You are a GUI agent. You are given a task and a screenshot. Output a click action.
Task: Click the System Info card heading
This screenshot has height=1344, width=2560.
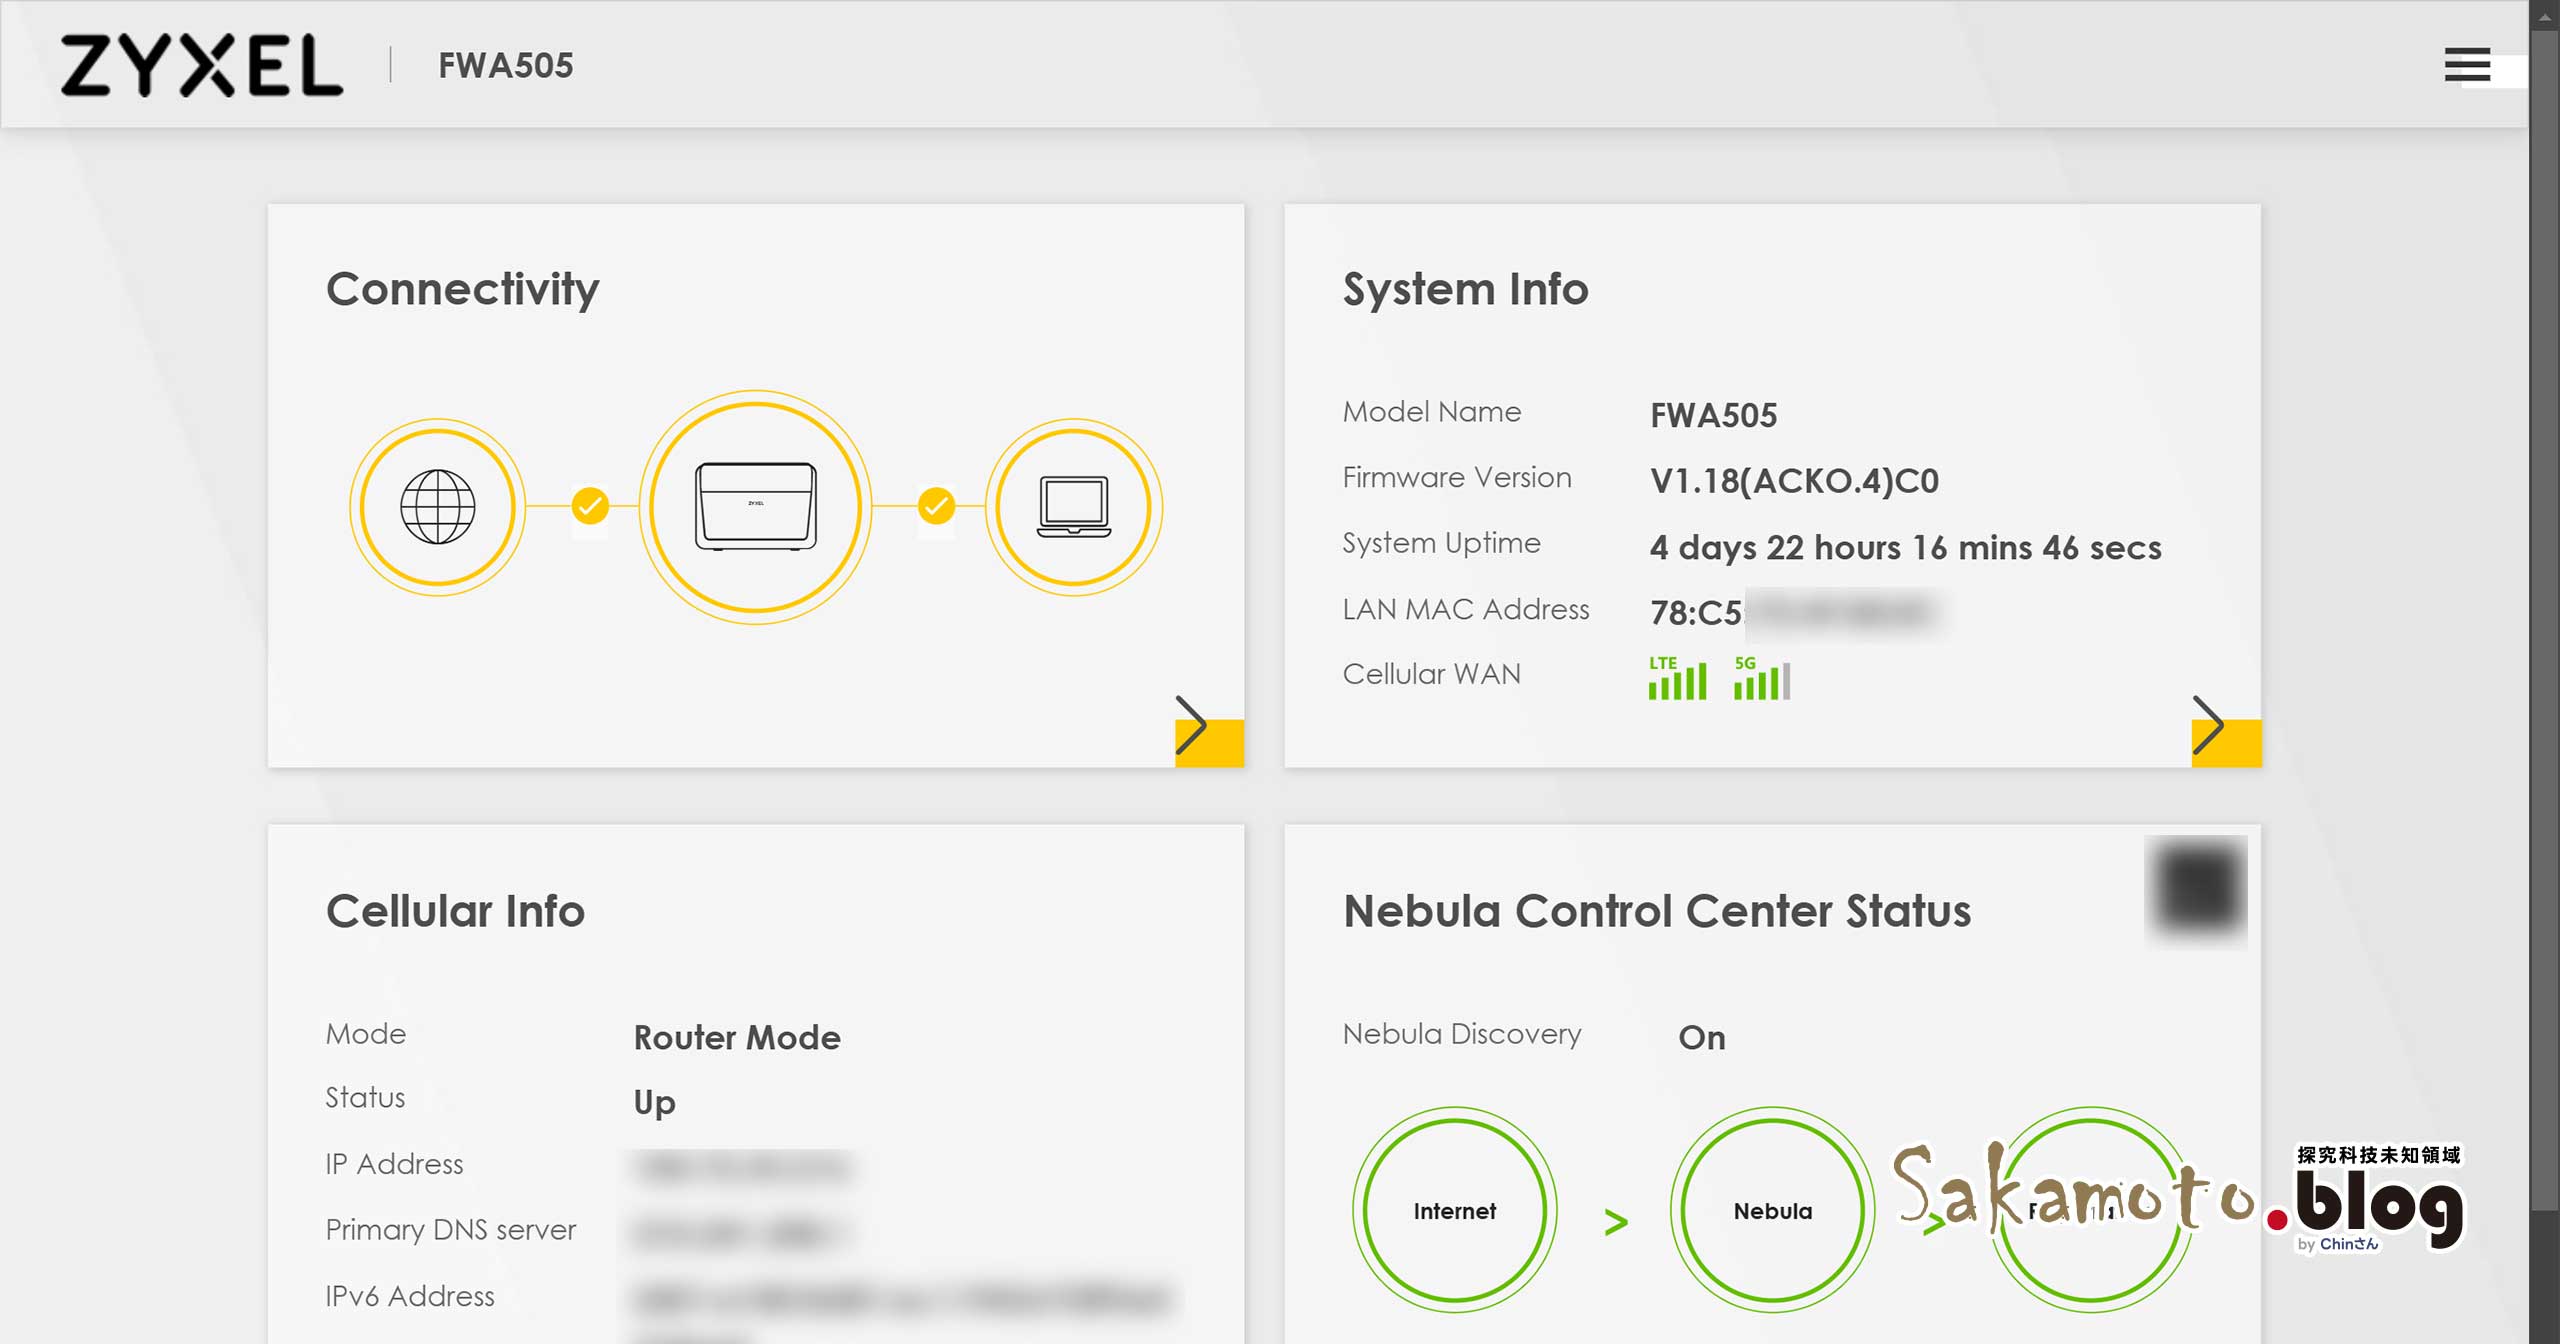pyautogui.click(x=1465, y=290)
